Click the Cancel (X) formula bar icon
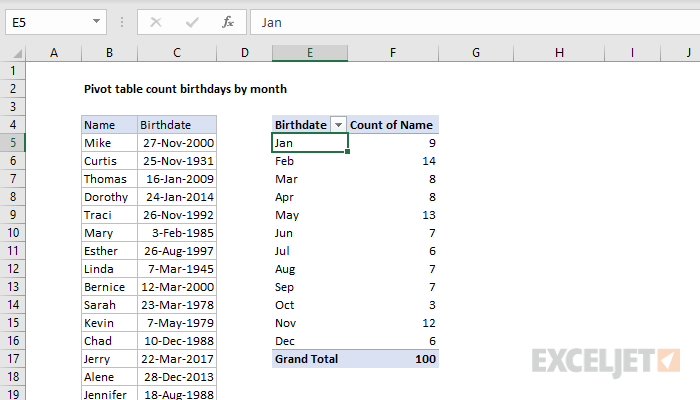This screenshot has height=400, width=700. (156, 22)
